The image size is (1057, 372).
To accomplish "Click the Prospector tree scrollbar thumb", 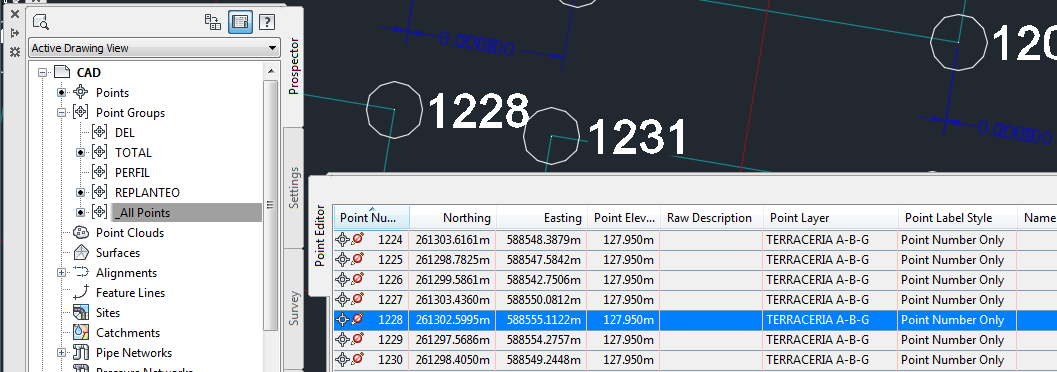I will (x=270, y=205).
